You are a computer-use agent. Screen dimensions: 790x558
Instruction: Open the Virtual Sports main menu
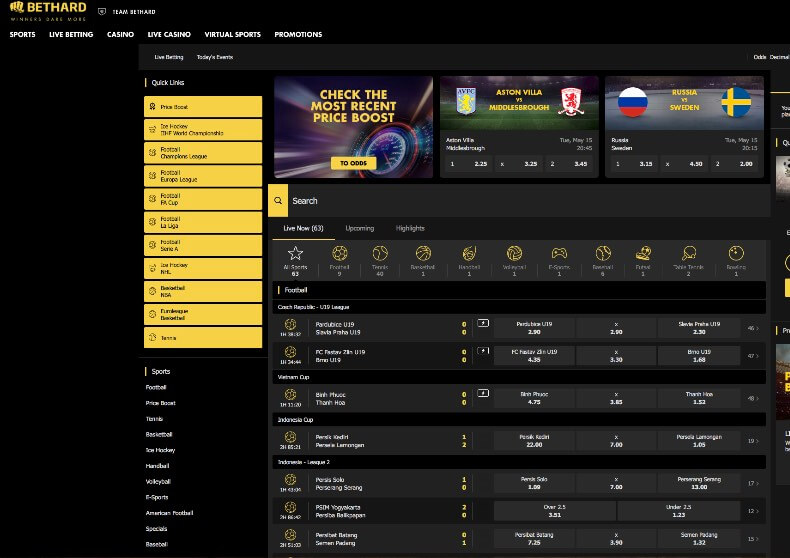(232, 34)
